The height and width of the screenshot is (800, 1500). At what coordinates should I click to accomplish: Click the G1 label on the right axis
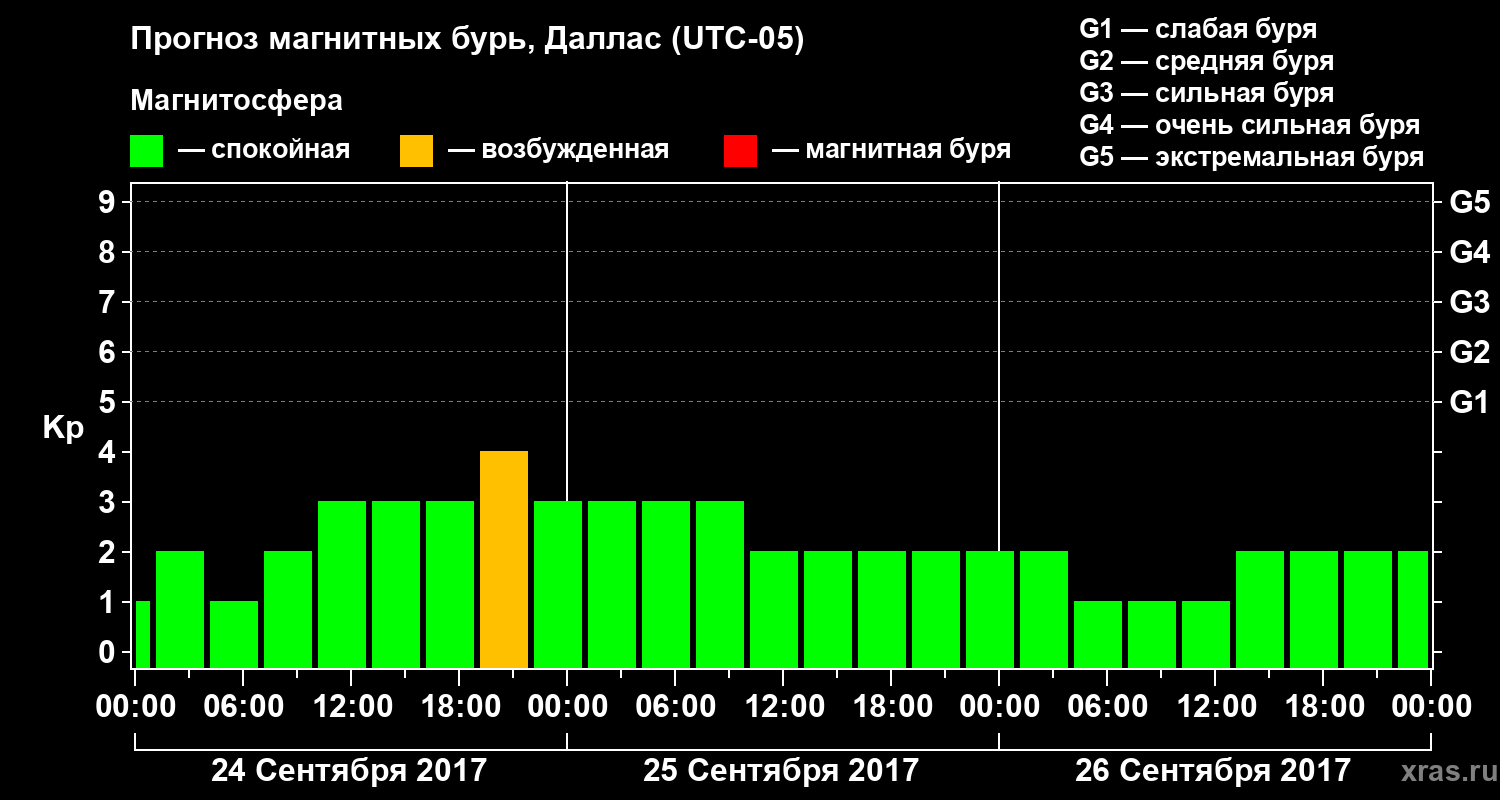(1470, 402)
